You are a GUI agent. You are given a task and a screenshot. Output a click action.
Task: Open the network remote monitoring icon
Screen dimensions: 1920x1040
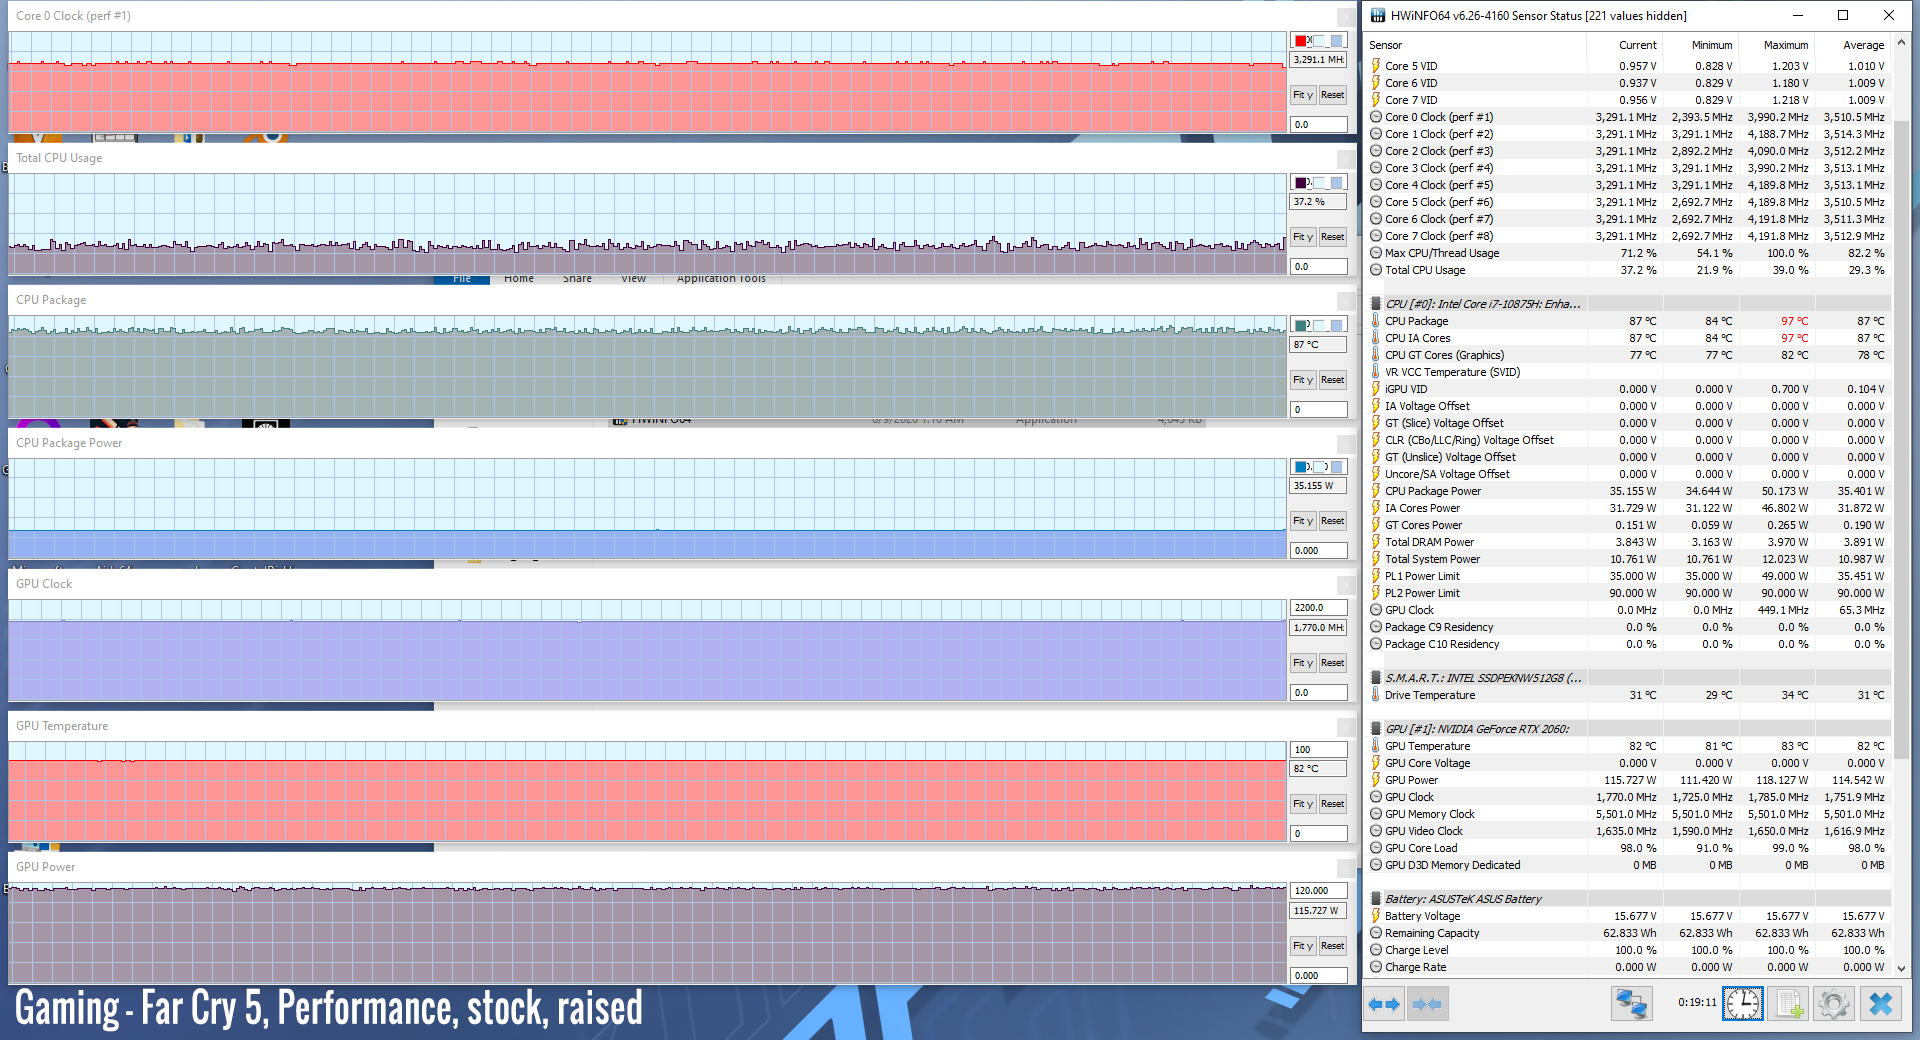click(x=1631, y=1004)
